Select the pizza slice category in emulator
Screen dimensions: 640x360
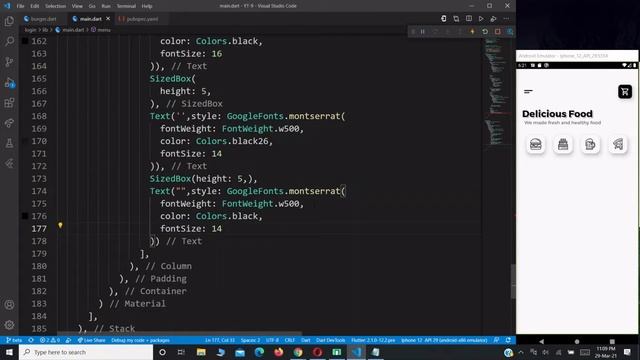click(618, 144)
